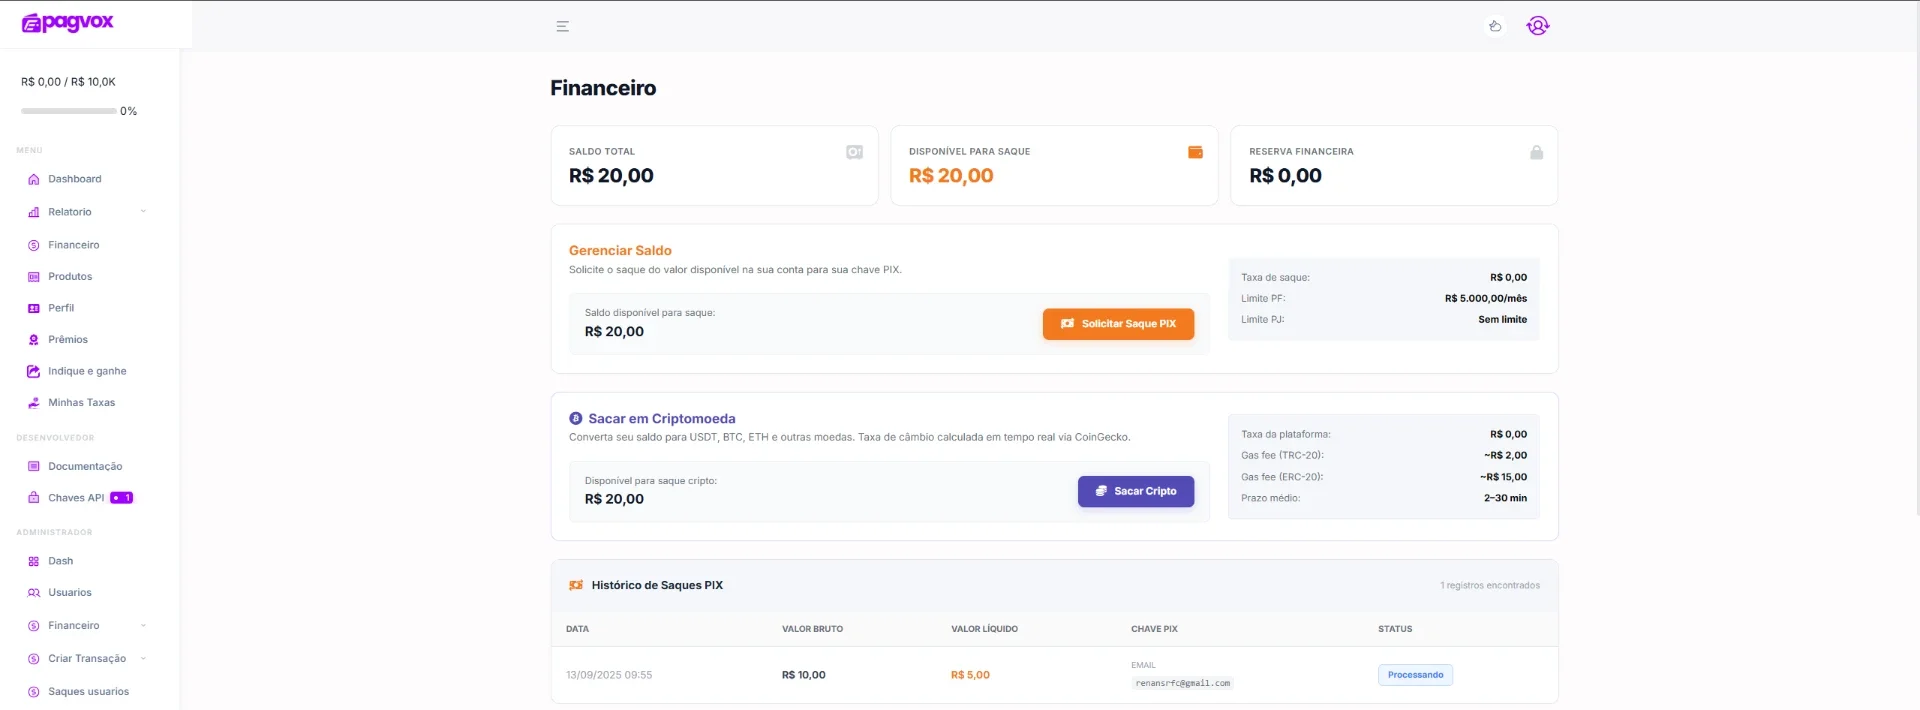Expand the Criar Transação chevron
Image resolution: width=1920 pixels, height=710 pixels.
coord(143,659)
